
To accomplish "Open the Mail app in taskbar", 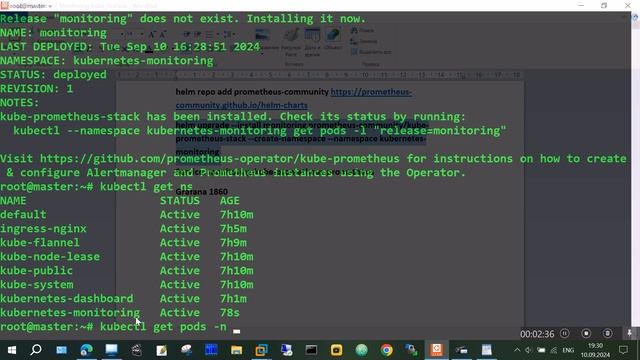I will 62,350.
